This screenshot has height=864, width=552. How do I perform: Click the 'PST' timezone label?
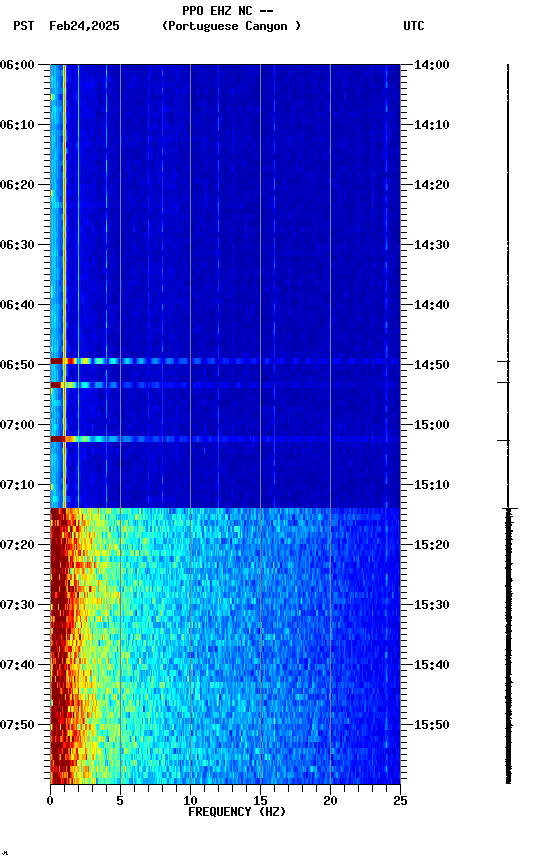pos(24,26)
